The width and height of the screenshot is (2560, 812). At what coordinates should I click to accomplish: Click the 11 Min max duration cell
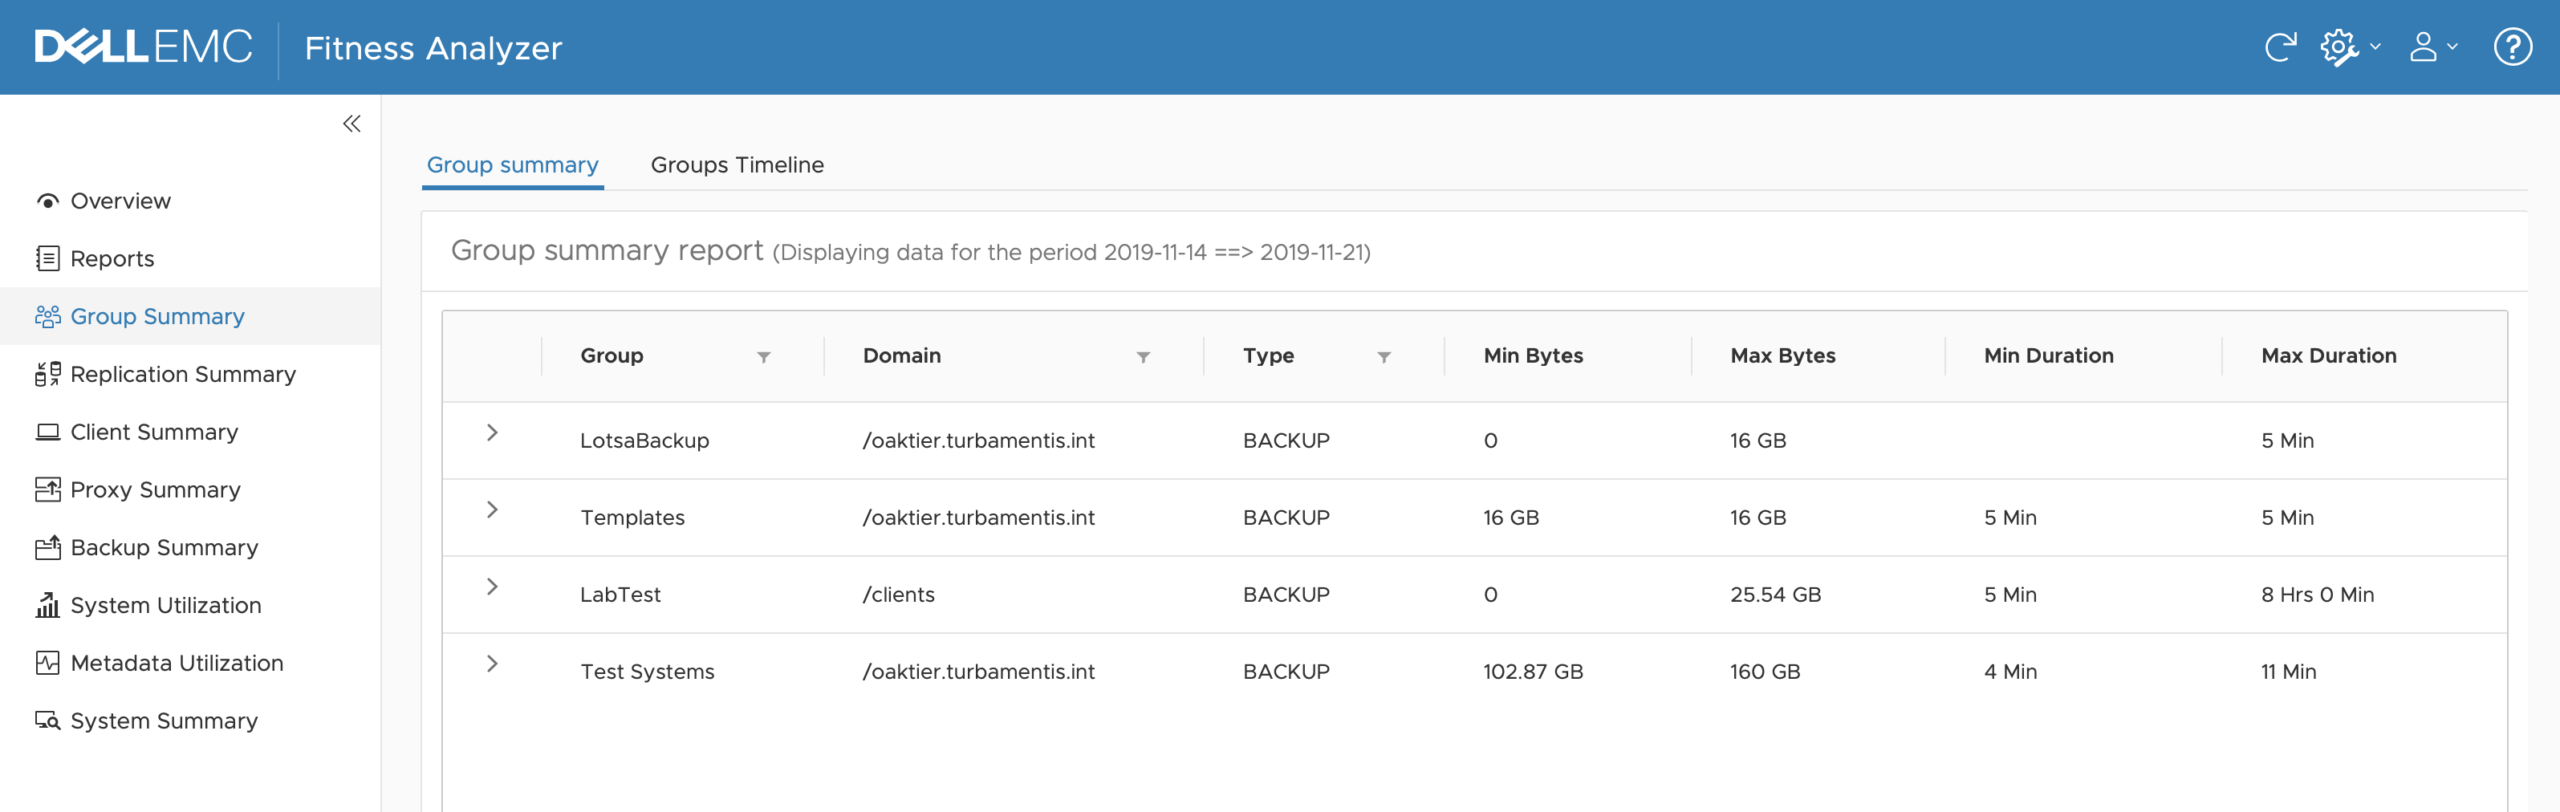tap(2288, 672)
